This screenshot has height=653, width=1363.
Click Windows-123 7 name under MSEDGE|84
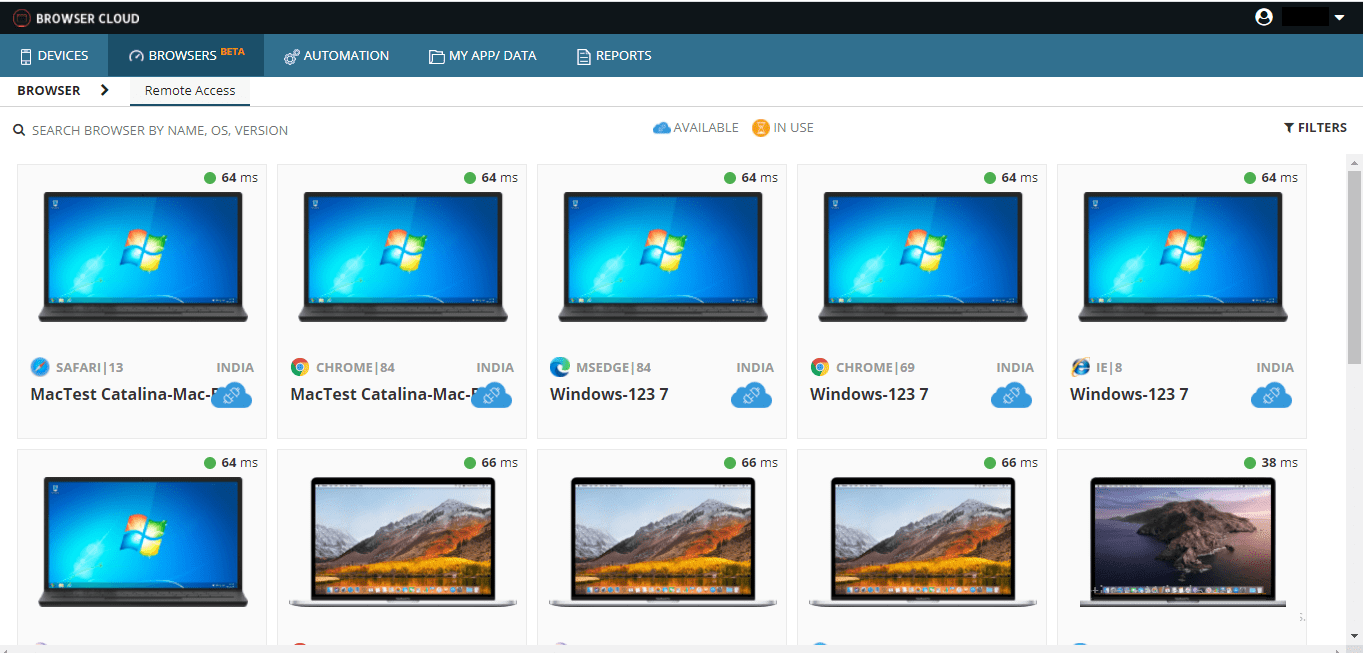click(x=609, y=394)
